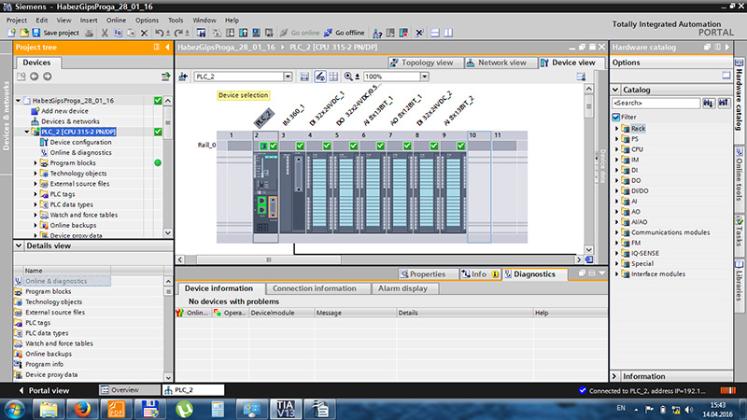The height and width of the screenshot is (420, 747).
Task: Open the Options menu
Action: 147,20
